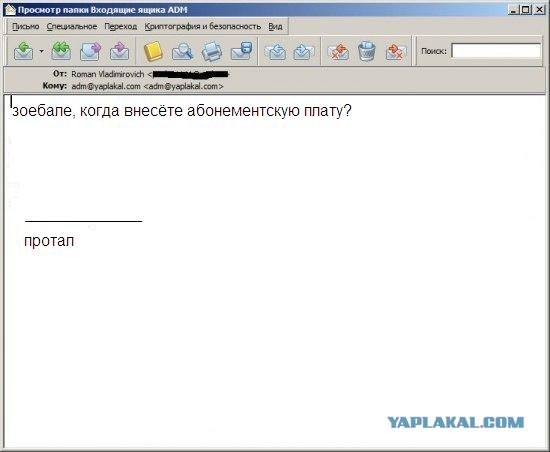Image resolution: width=550 pixels, height=452 pixels.
Task: Close the mail viewer window
Action: [539, 10]
